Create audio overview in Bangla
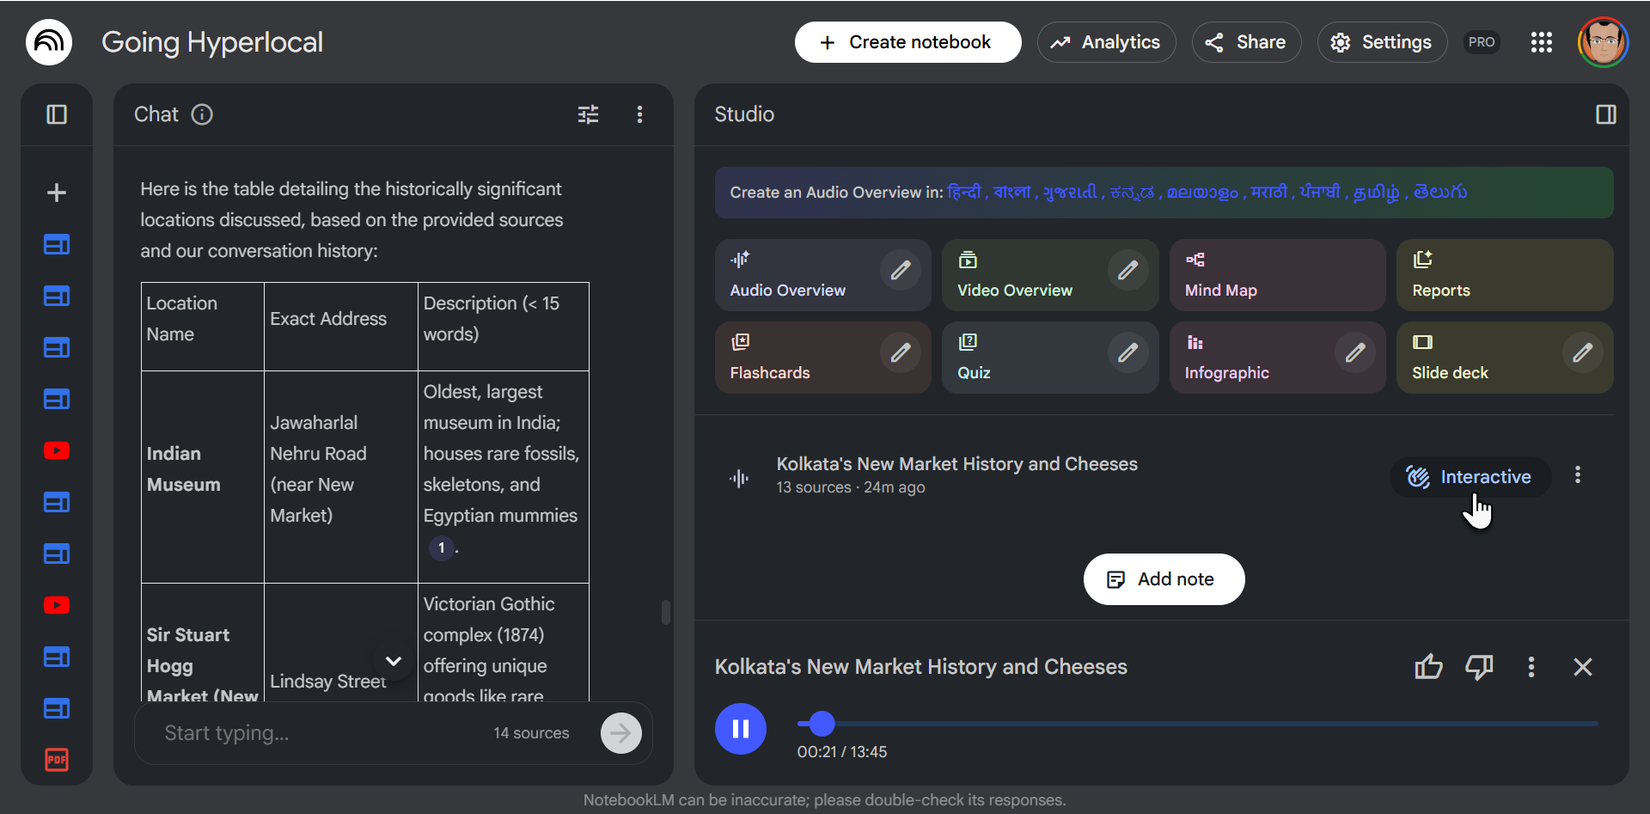 1012,192
